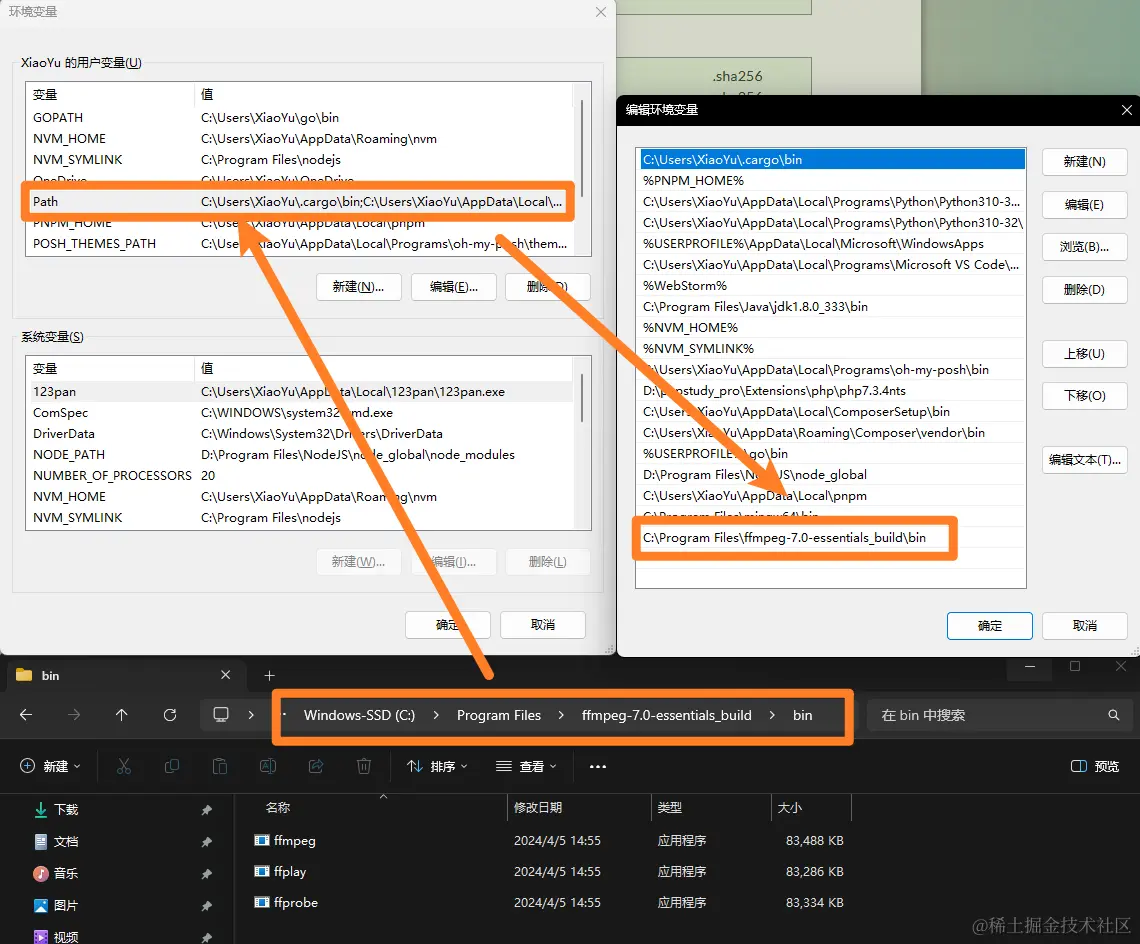Click the This PC monitor icon in address bar
1140x944 pixels.
tap(221, 715)
